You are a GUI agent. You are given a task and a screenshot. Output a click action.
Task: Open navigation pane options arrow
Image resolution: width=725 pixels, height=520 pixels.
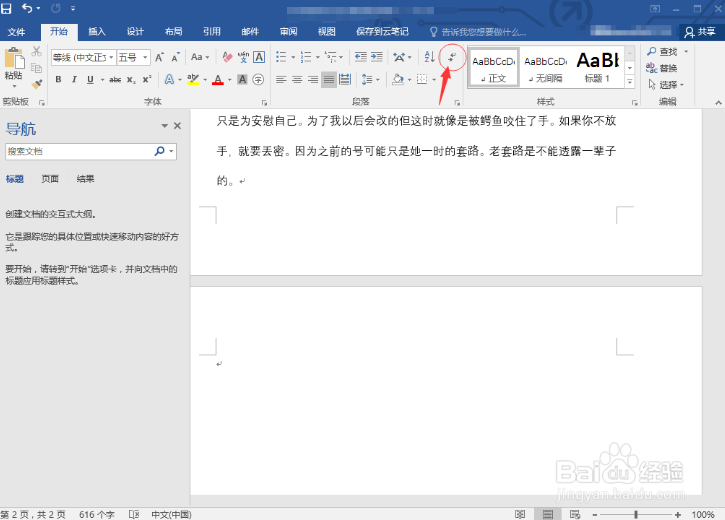(165, 126)
